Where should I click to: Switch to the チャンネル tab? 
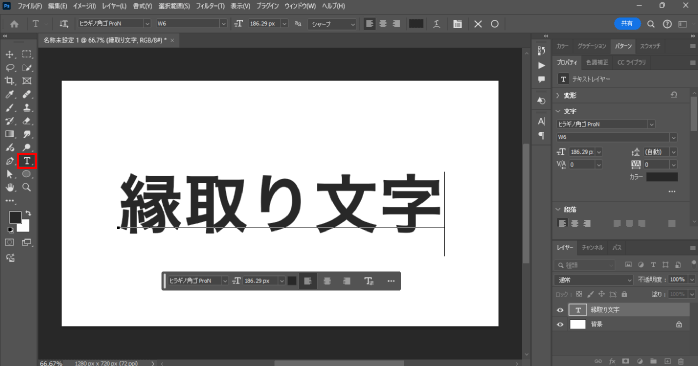click(592, 248)
